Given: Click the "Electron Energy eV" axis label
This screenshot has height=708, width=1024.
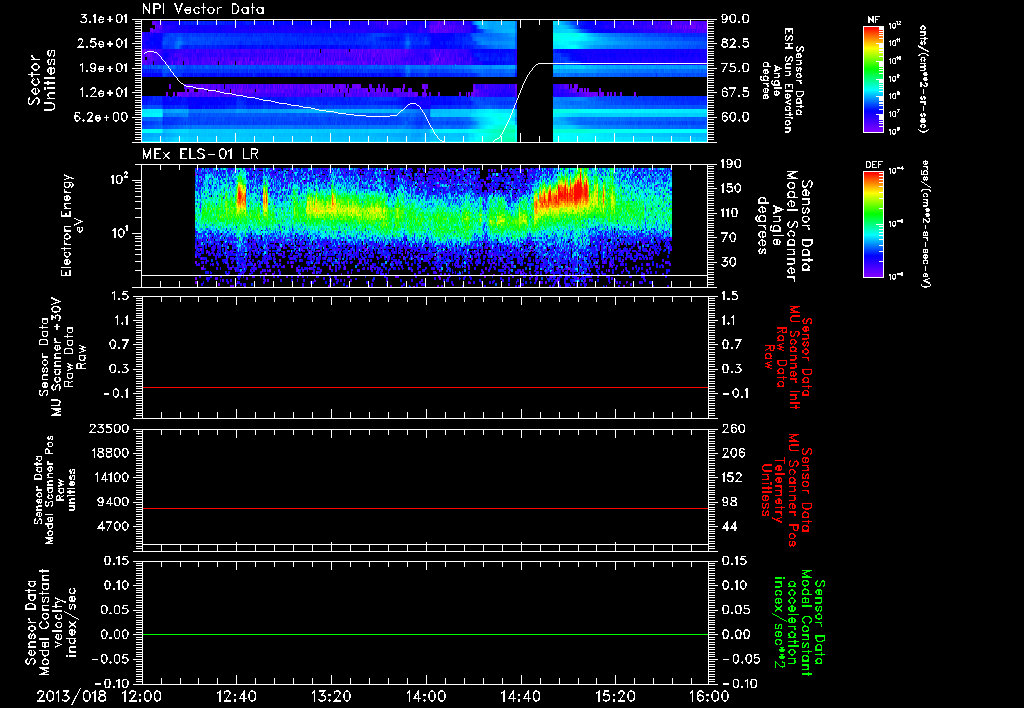Looking at the screenshot, I should coord(74,225).
